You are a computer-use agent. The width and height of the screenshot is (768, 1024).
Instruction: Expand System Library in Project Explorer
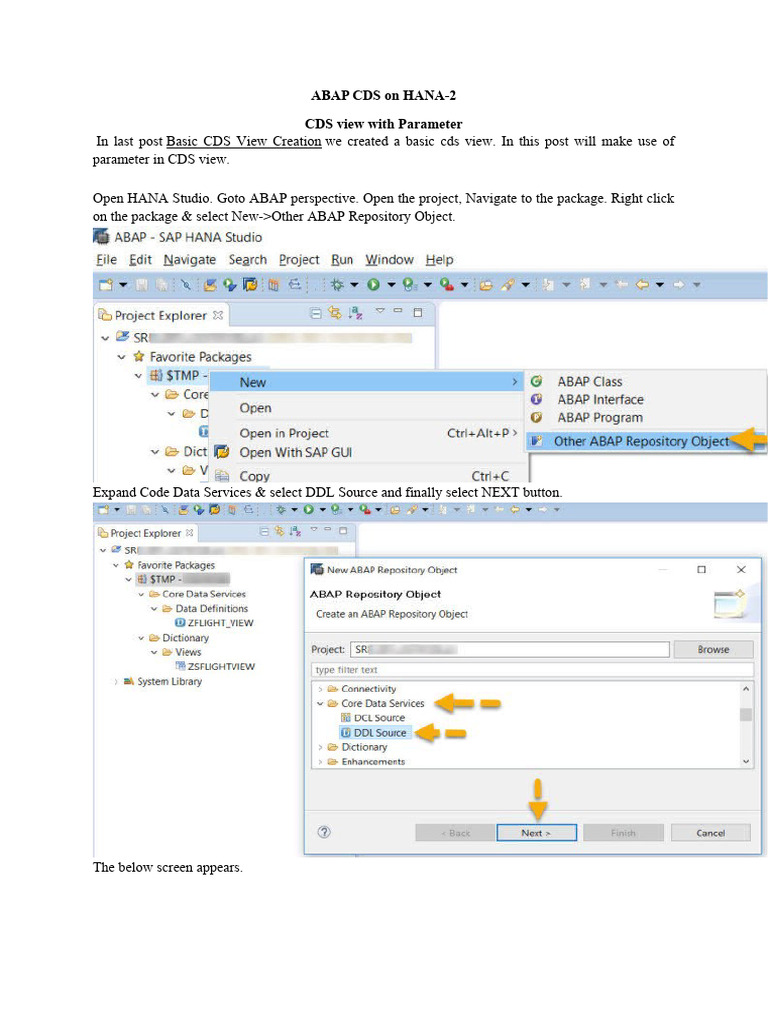116,682
